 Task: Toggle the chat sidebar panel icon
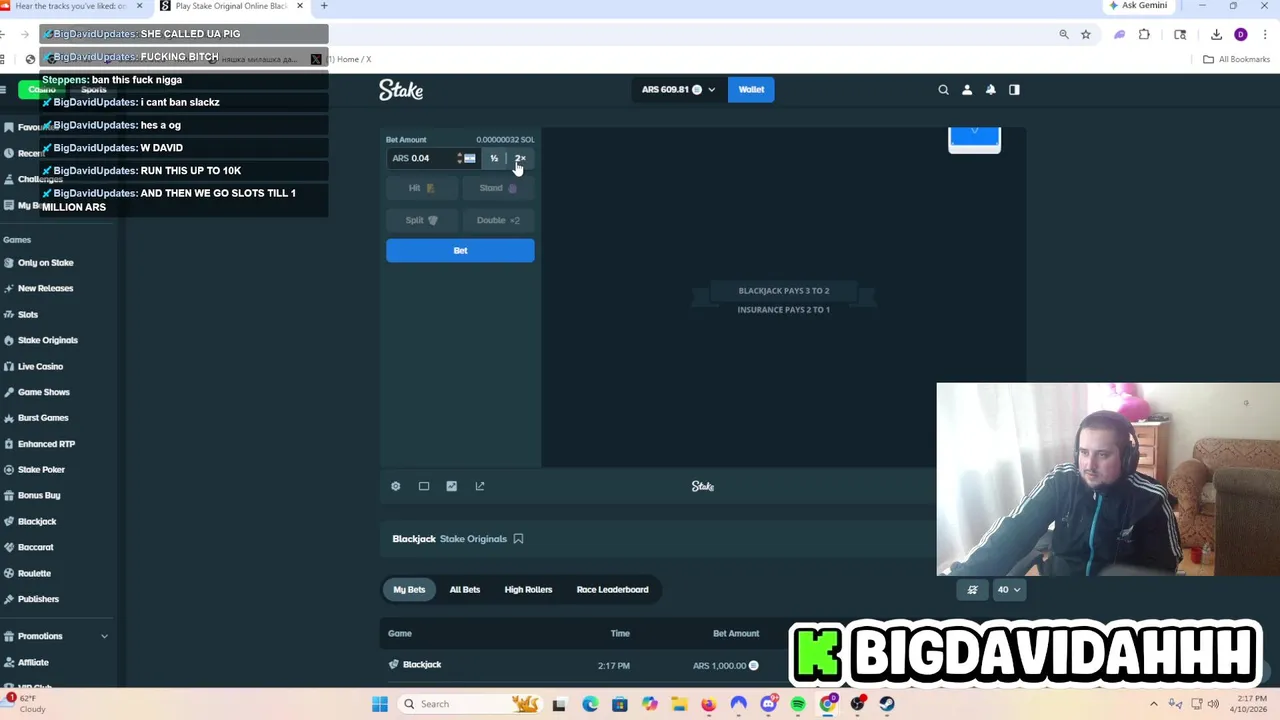point(1014,90)
